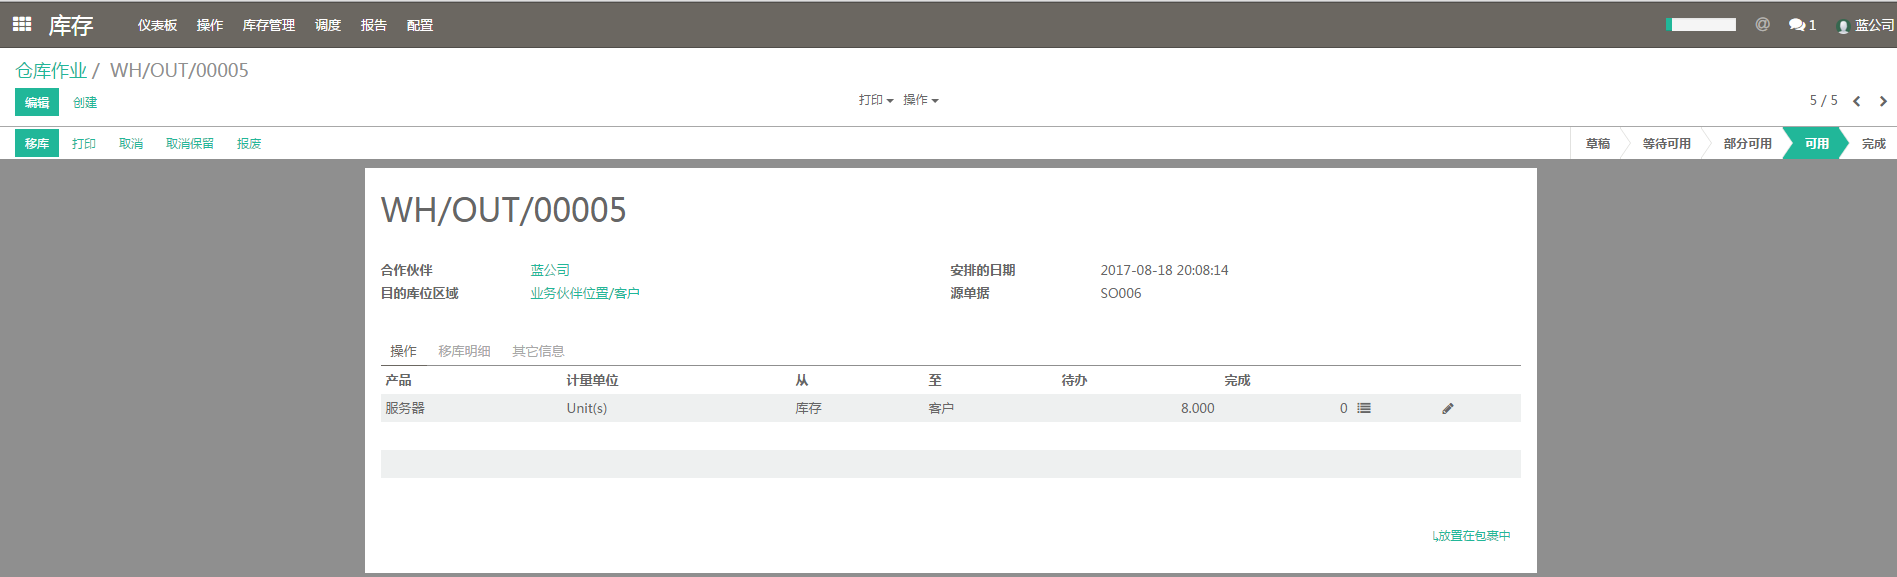Open the 报告 menu
This screenshot has width=1897, height=577.
(x=373, y=25)
